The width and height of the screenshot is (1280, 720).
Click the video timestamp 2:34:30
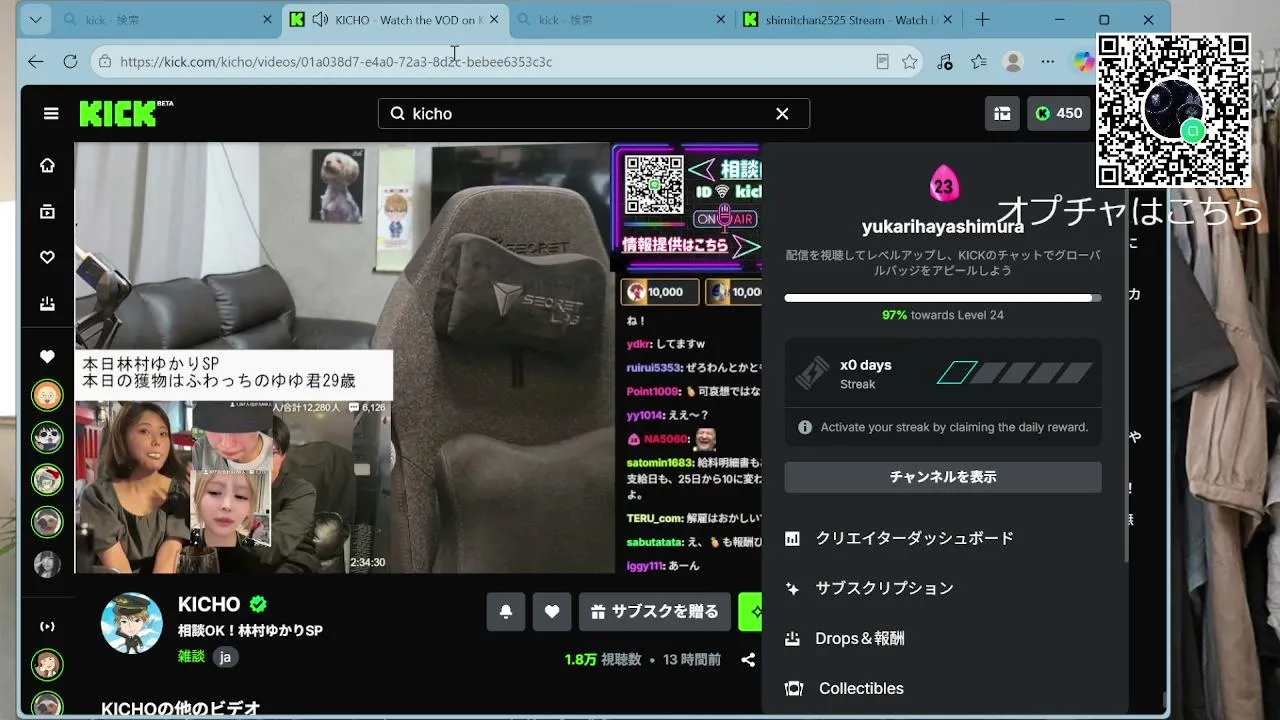coord(367,563)
